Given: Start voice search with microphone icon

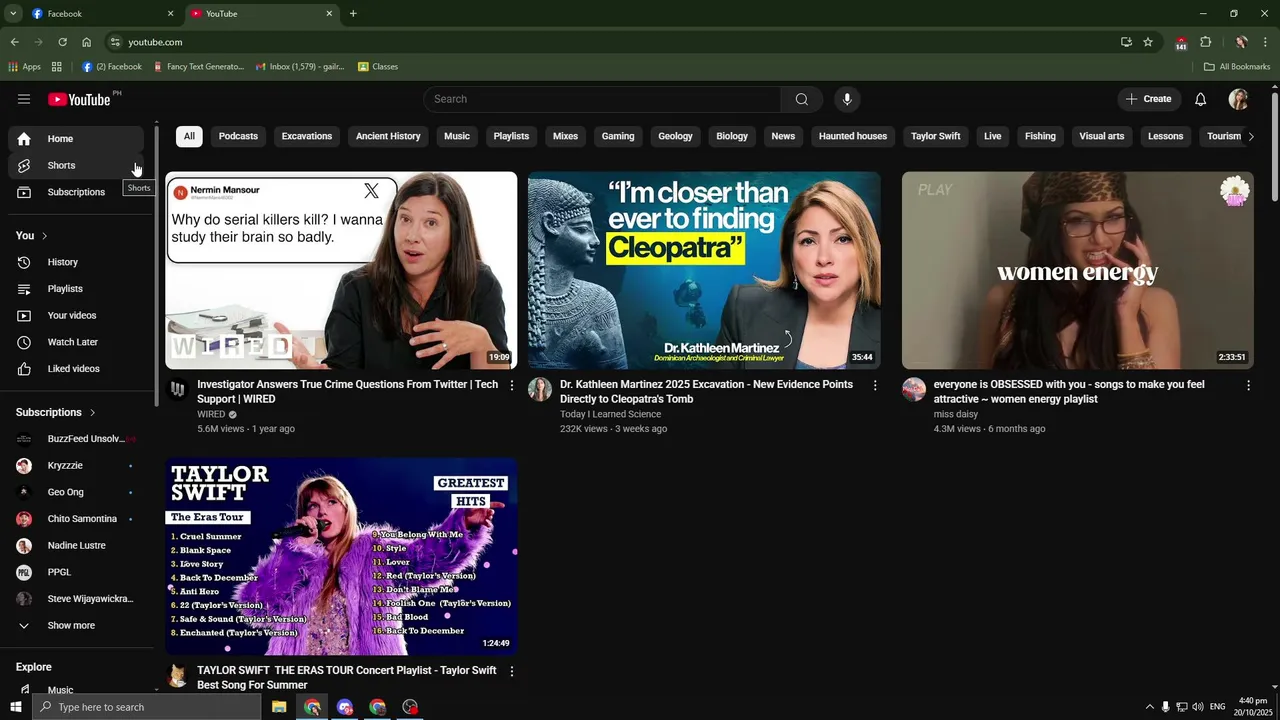Looking at the screenshot, I should pyautogui.click(x=847, y=99).
